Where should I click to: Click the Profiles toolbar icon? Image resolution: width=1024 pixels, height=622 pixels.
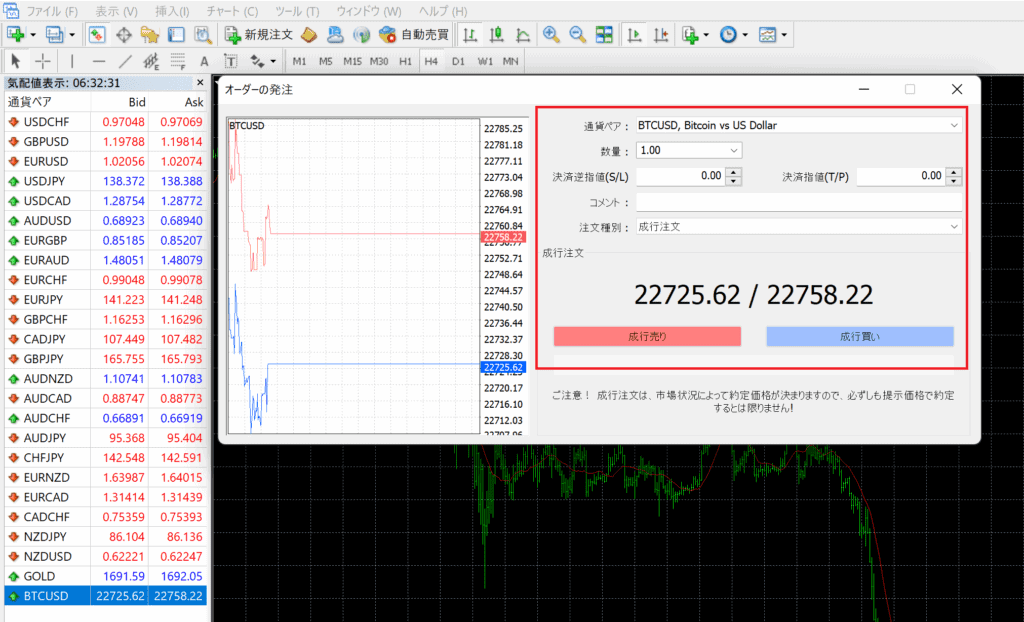click(x=55, y=34)
